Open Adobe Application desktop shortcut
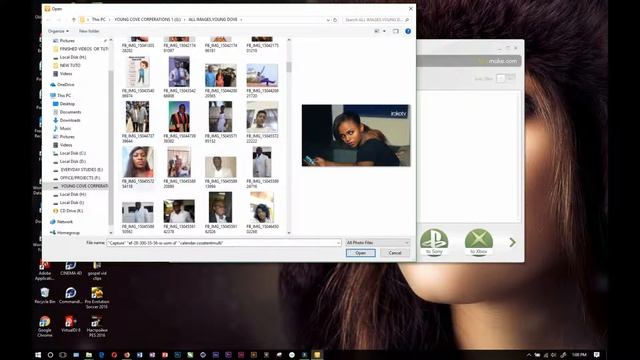Image resolution: width=640 pixels, height=360 pixels. [45, 271]
